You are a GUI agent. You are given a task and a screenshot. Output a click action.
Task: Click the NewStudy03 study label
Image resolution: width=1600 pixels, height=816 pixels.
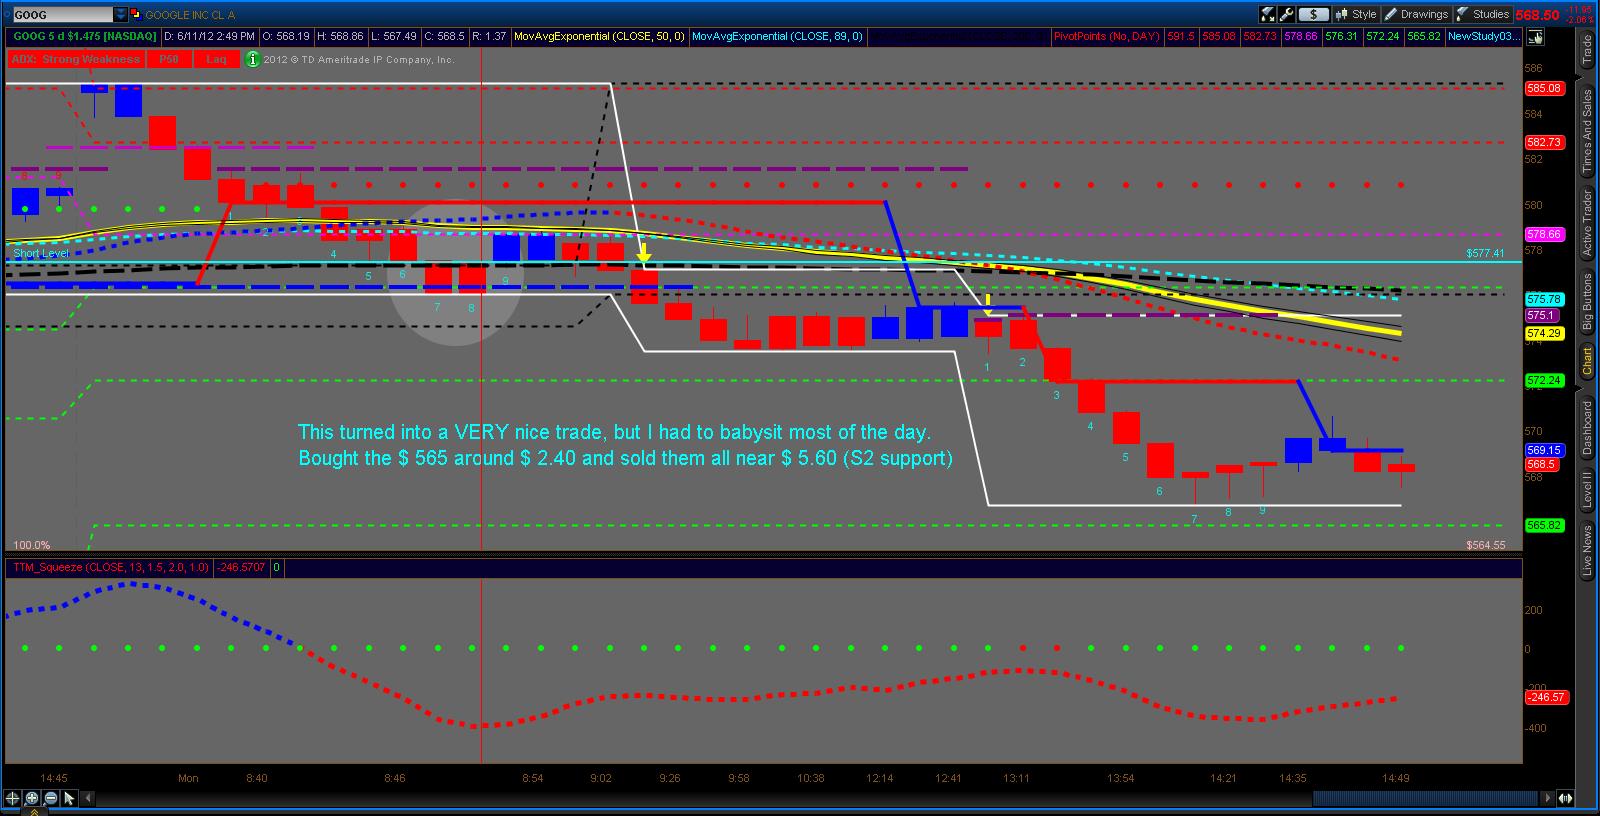1484,37
